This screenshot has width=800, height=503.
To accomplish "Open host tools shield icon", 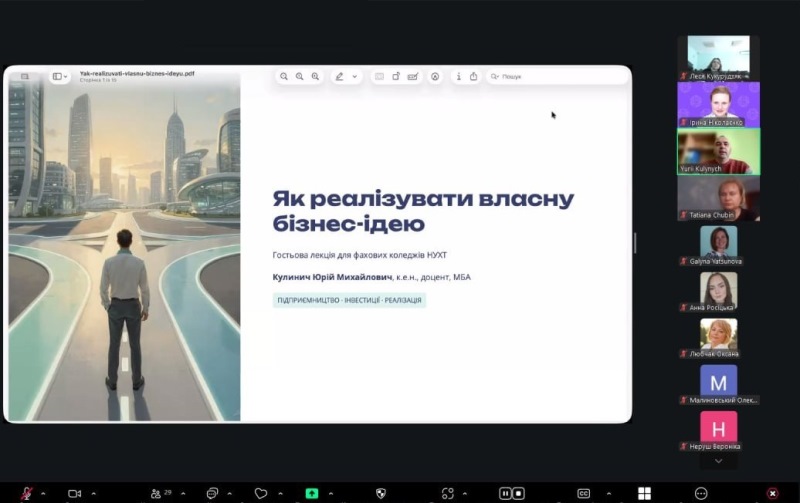I will pos(381,493).
